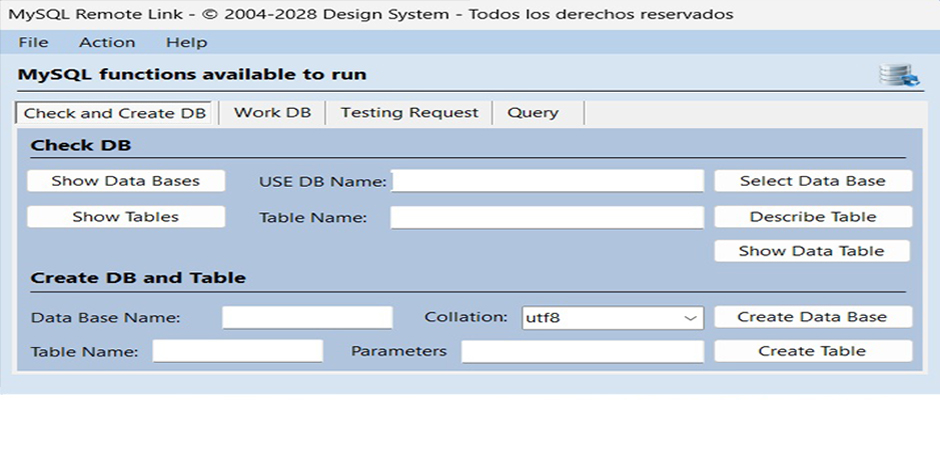Viewport: 940px width, 453px height.
Task: Focus the Table Name field under Check DB
Action: tap(547, 218)
